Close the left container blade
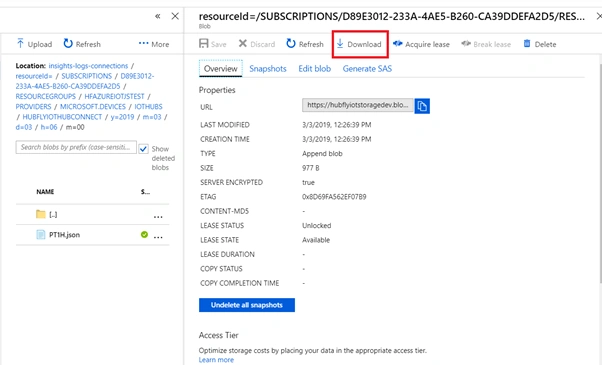Screen dimensions: 602x365 [175, 16]
